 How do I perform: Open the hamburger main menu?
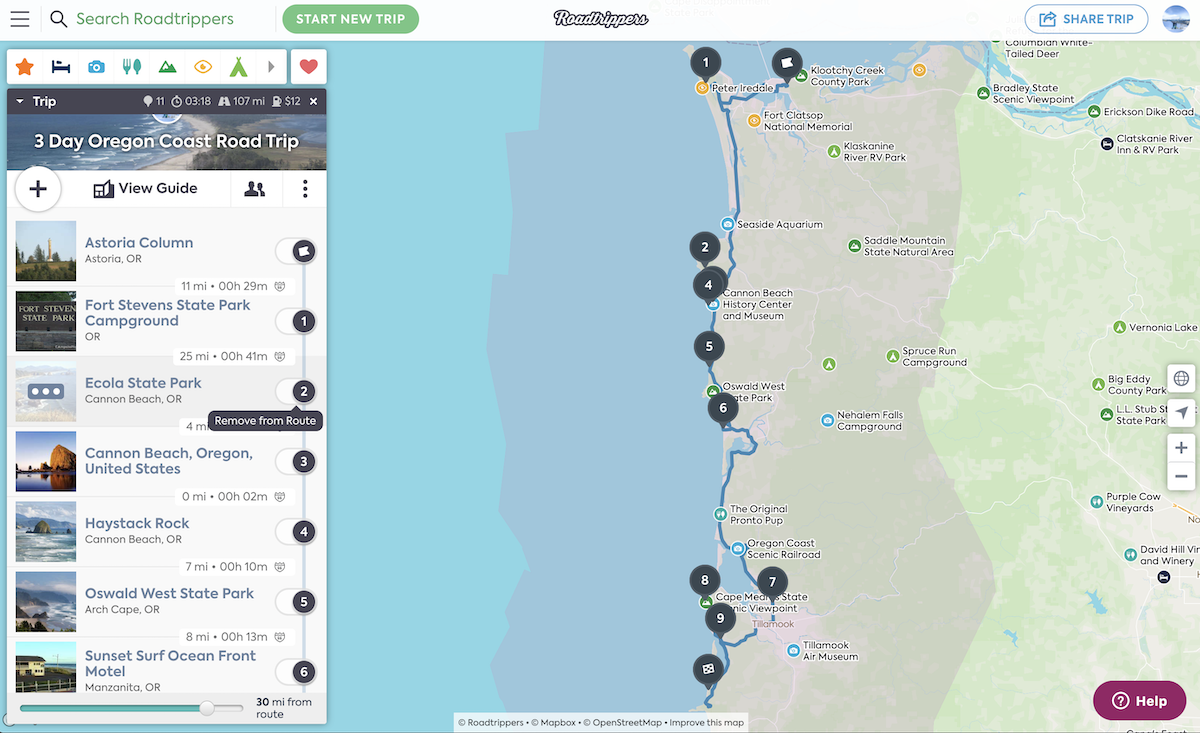click(x=20, y=19)
